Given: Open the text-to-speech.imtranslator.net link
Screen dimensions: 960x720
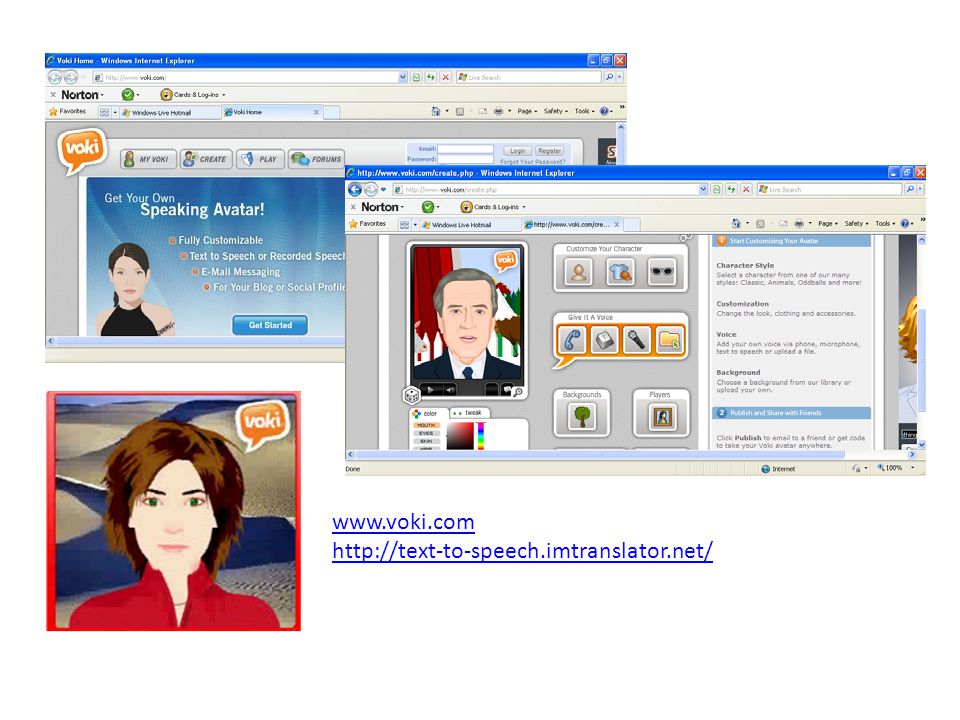Looking at the screenshot, I should point(522,551).
